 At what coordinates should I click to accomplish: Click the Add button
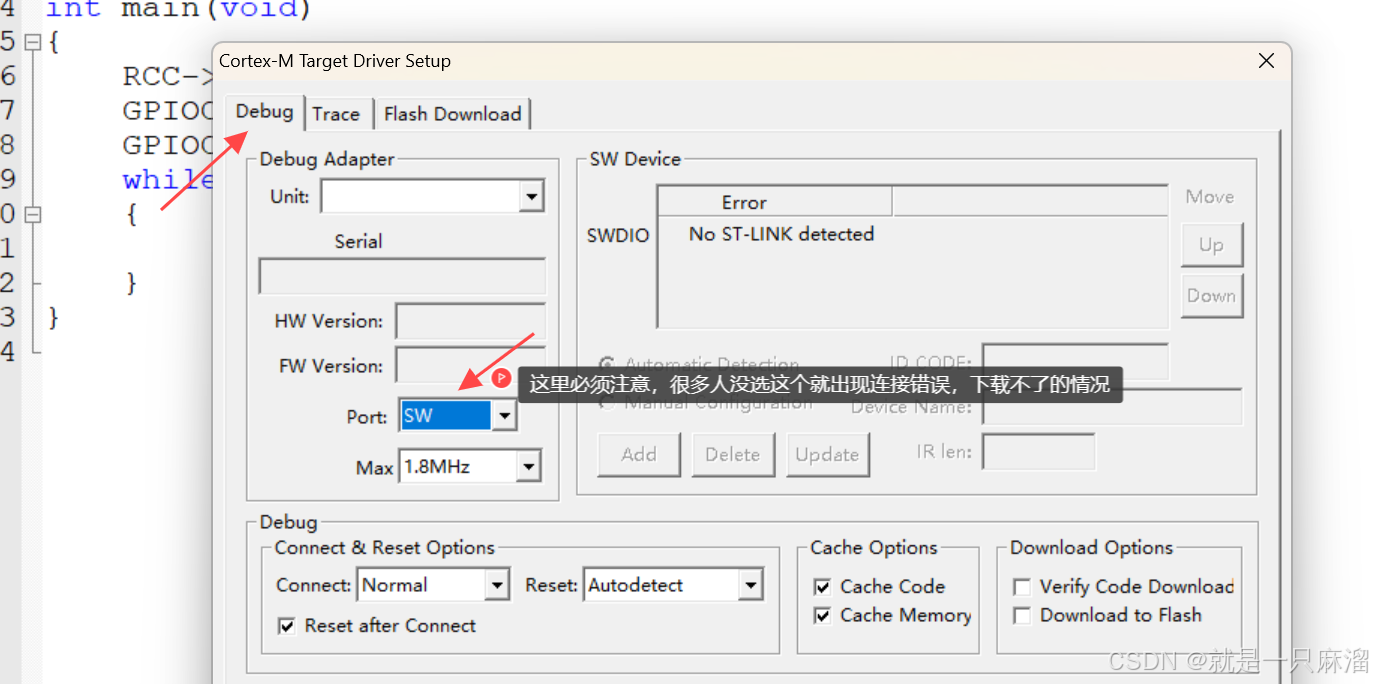(639, 454)
